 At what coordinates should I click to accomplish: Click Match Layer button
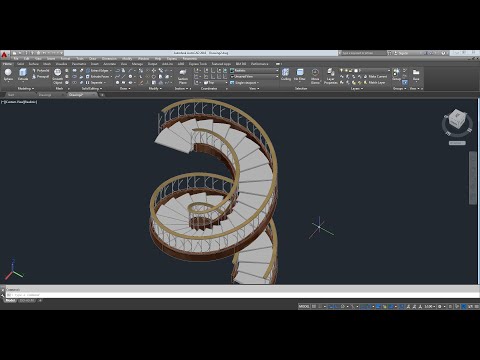374,83
